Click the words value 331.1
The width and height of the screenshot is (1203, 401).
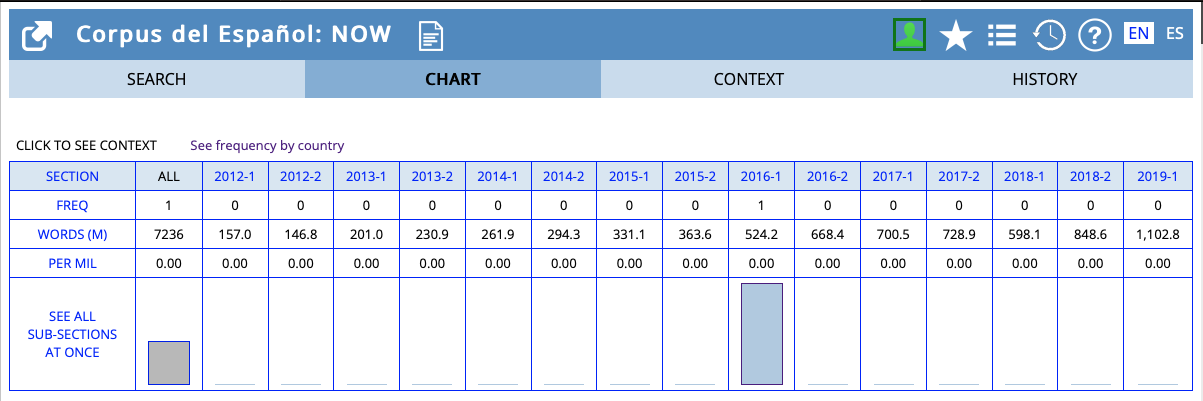tap(630, 233)
